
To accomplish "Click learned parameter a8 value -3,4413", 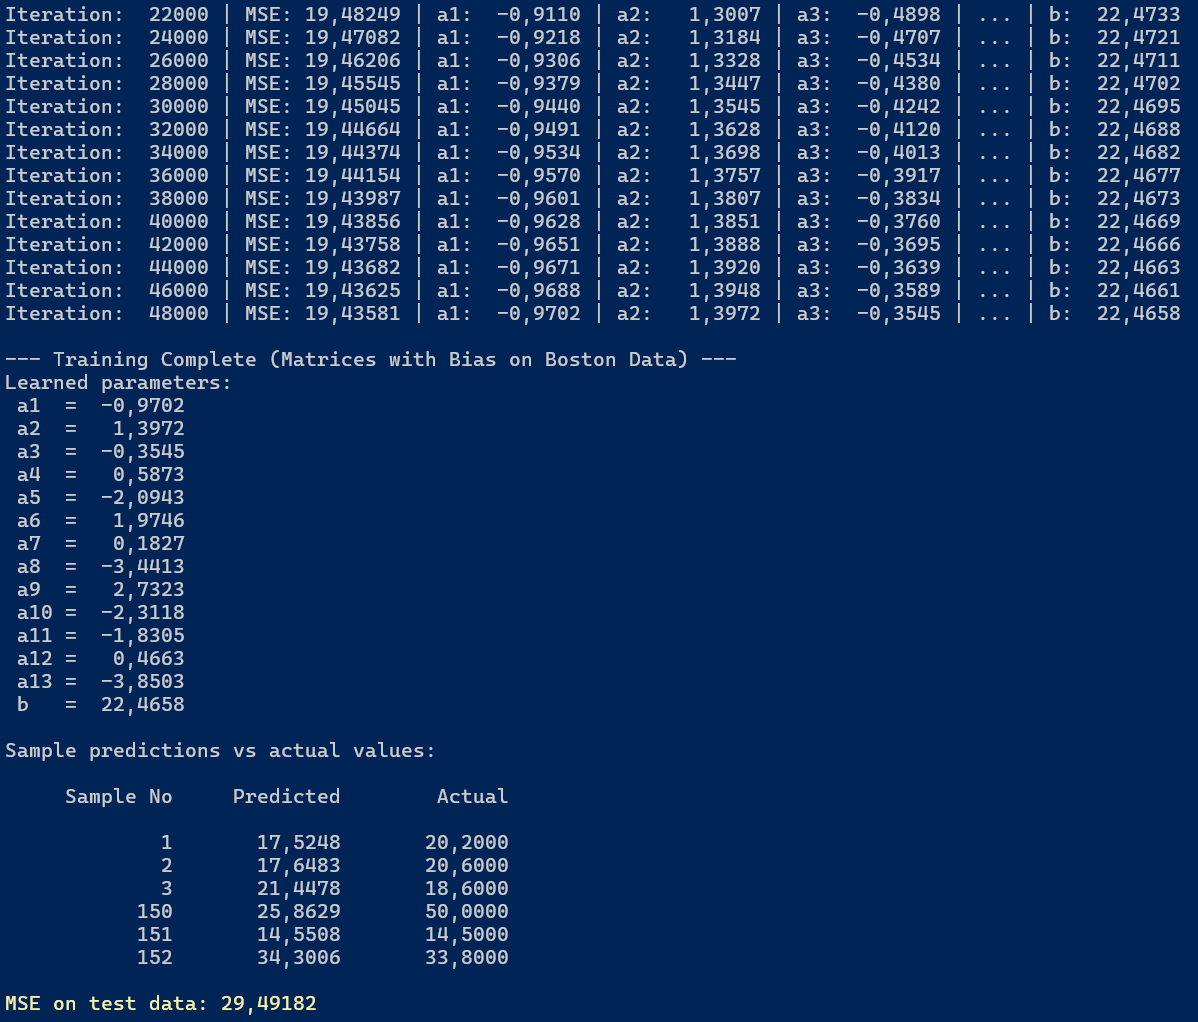I will coord(142,566).
